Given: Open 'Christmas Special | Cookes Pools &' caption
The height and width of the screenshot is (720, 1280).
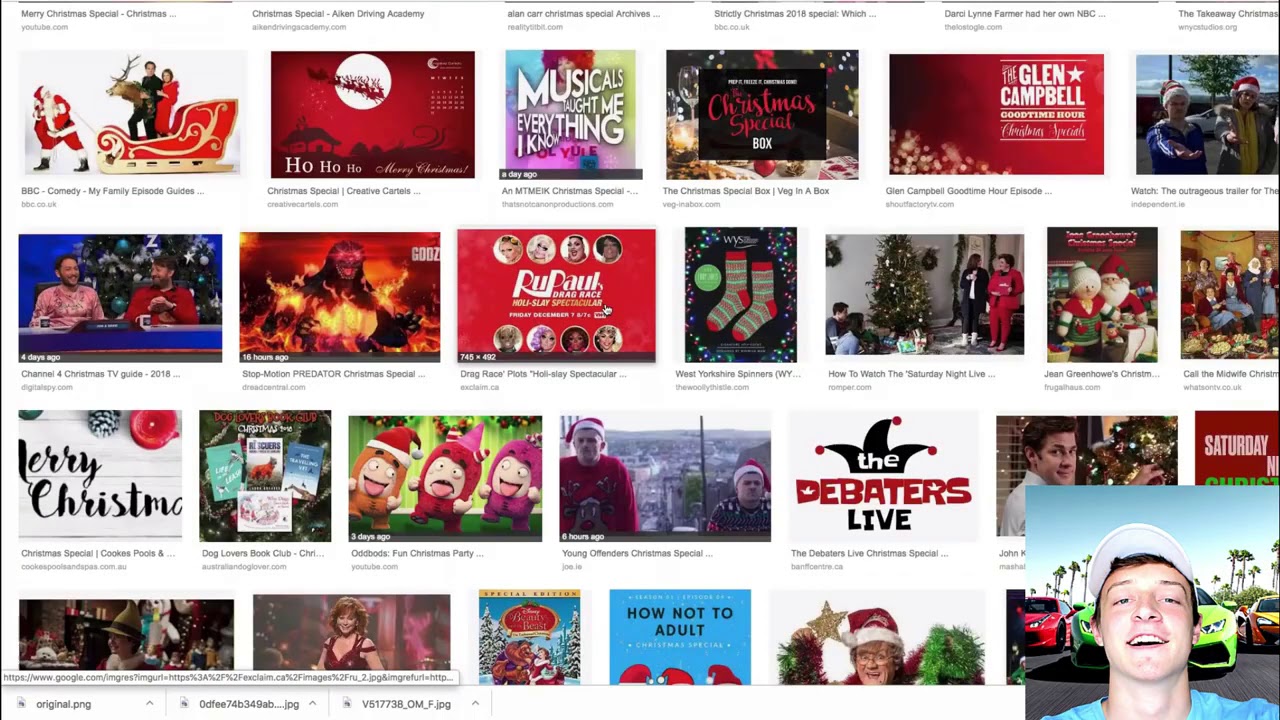Looking at the screenshot, I should pos(98,553).
